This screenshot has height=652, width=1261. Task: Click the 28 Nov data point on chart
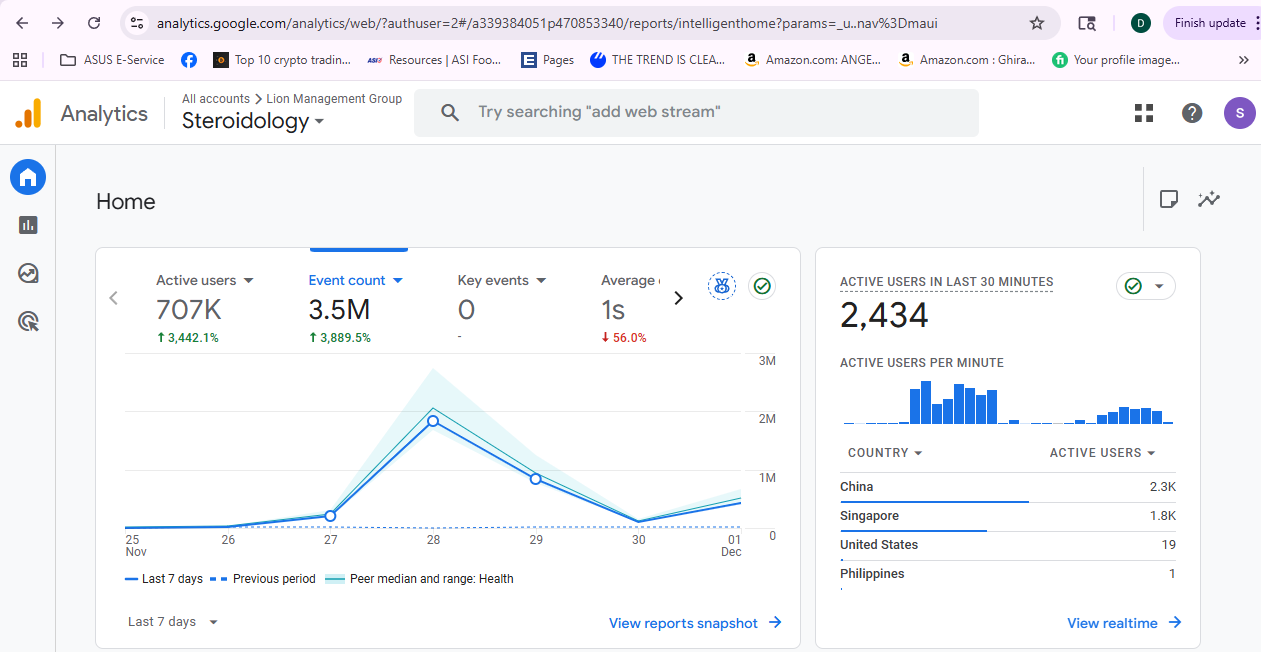tap(433, 421)
